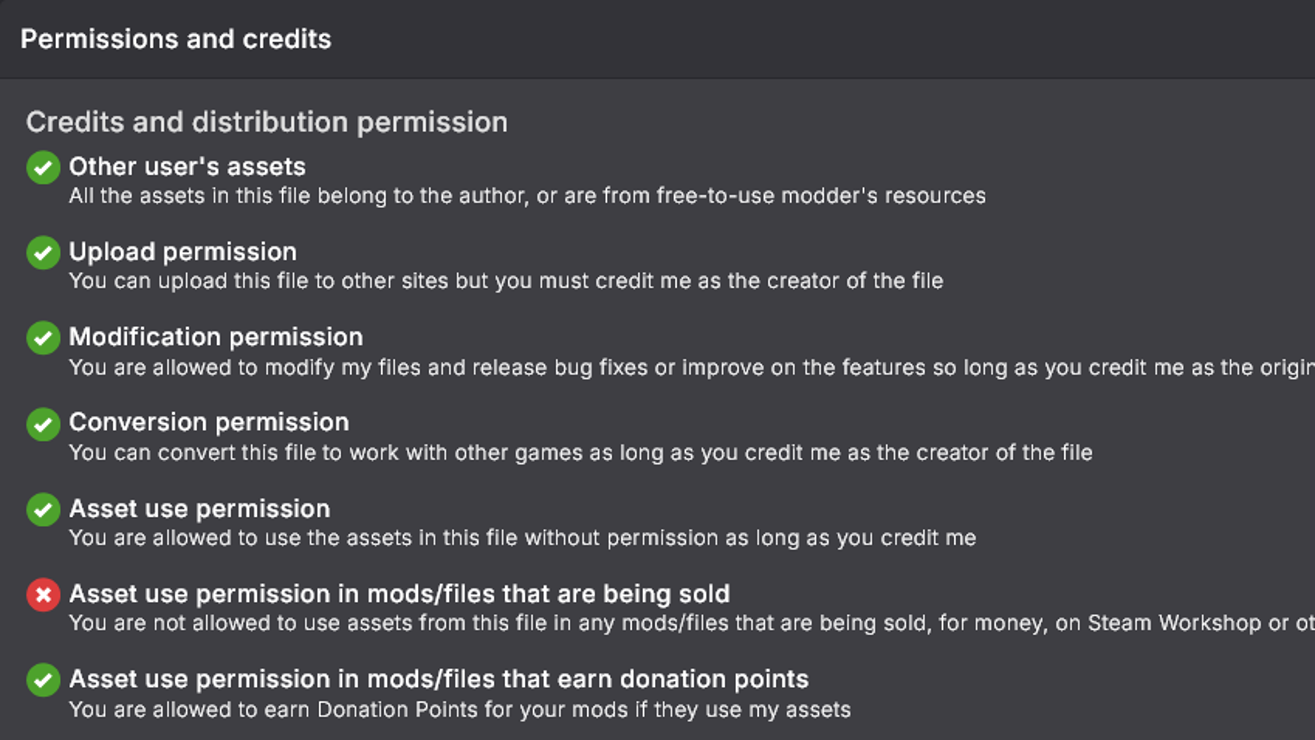The height and width of the screenshot is (740, 1315).
Task: Click the description about free-to-use modder's resources
Action: click(527, 196)
